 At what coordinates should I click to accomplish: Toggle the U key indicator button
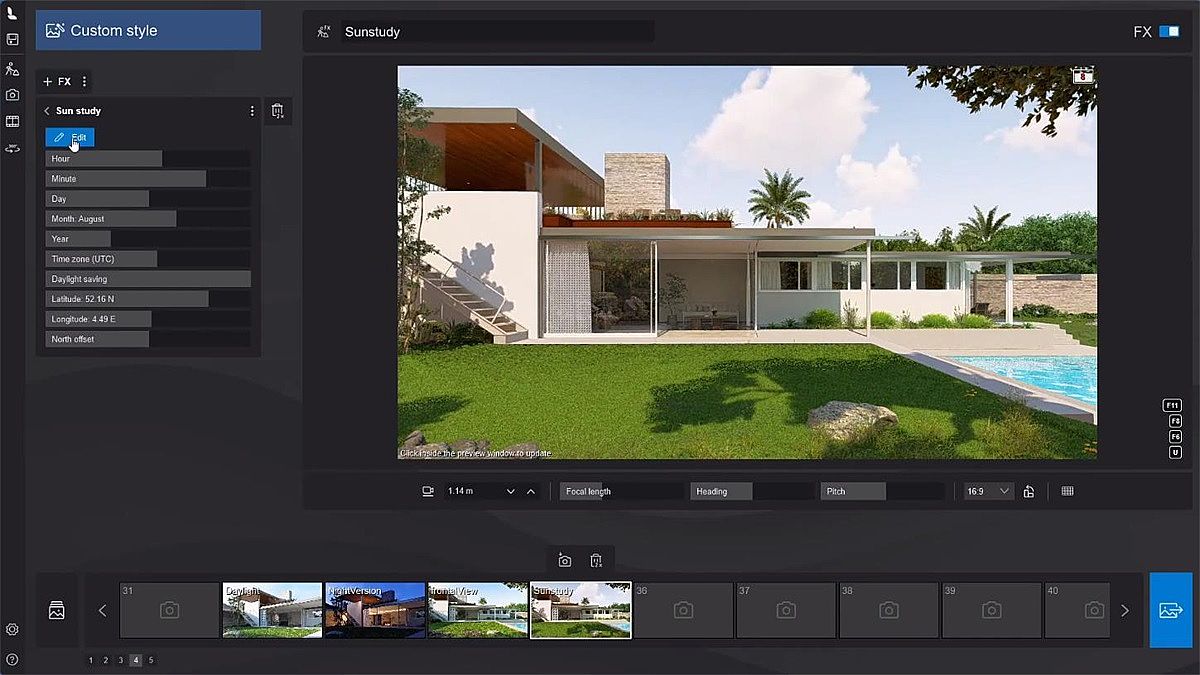(x=1175, y=452)
